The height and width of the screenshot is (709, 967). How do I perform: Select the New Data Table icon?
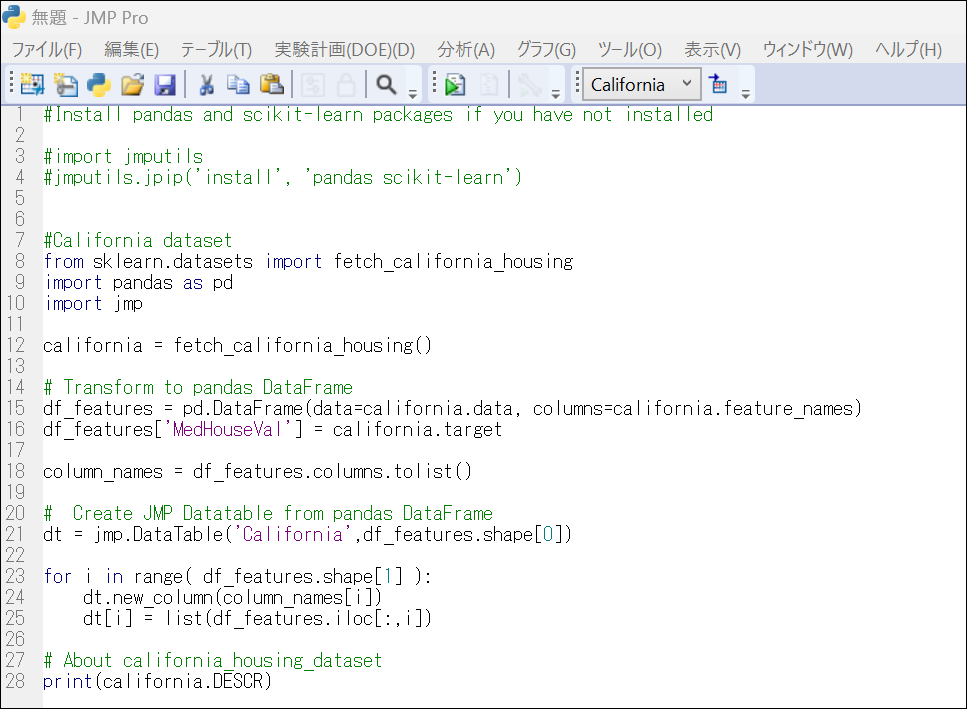point(31,85)
